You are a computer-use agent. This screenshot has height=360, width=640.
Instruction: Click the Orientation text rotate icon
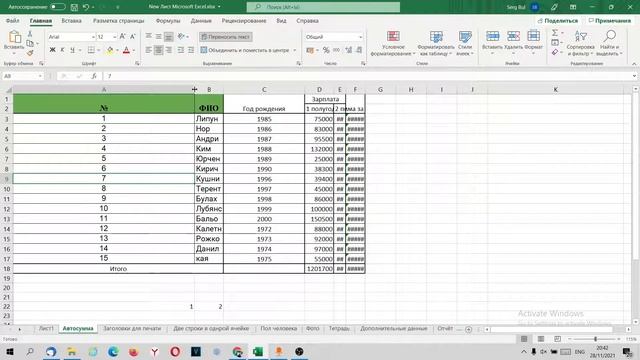181,36
